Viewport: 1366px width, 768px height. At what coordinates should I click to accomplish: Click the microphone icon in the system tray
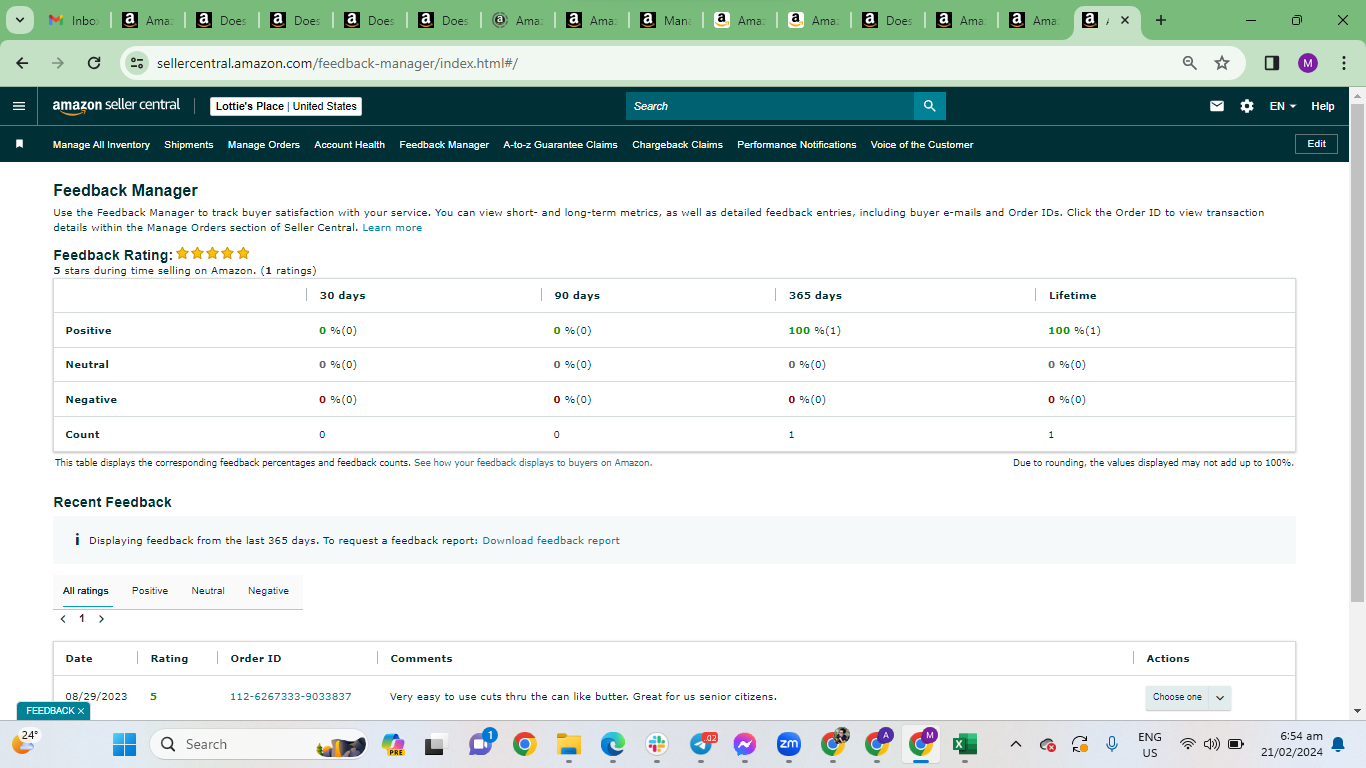point(1112,744)
